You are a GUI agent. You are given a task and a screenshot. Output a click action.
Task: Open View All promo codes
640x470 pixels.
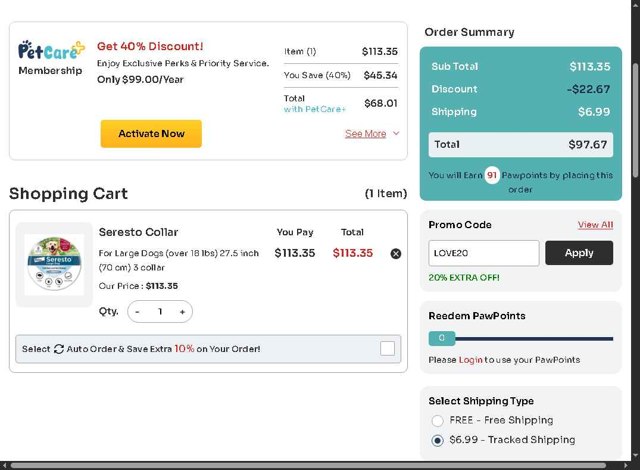(x=595, y=225)
